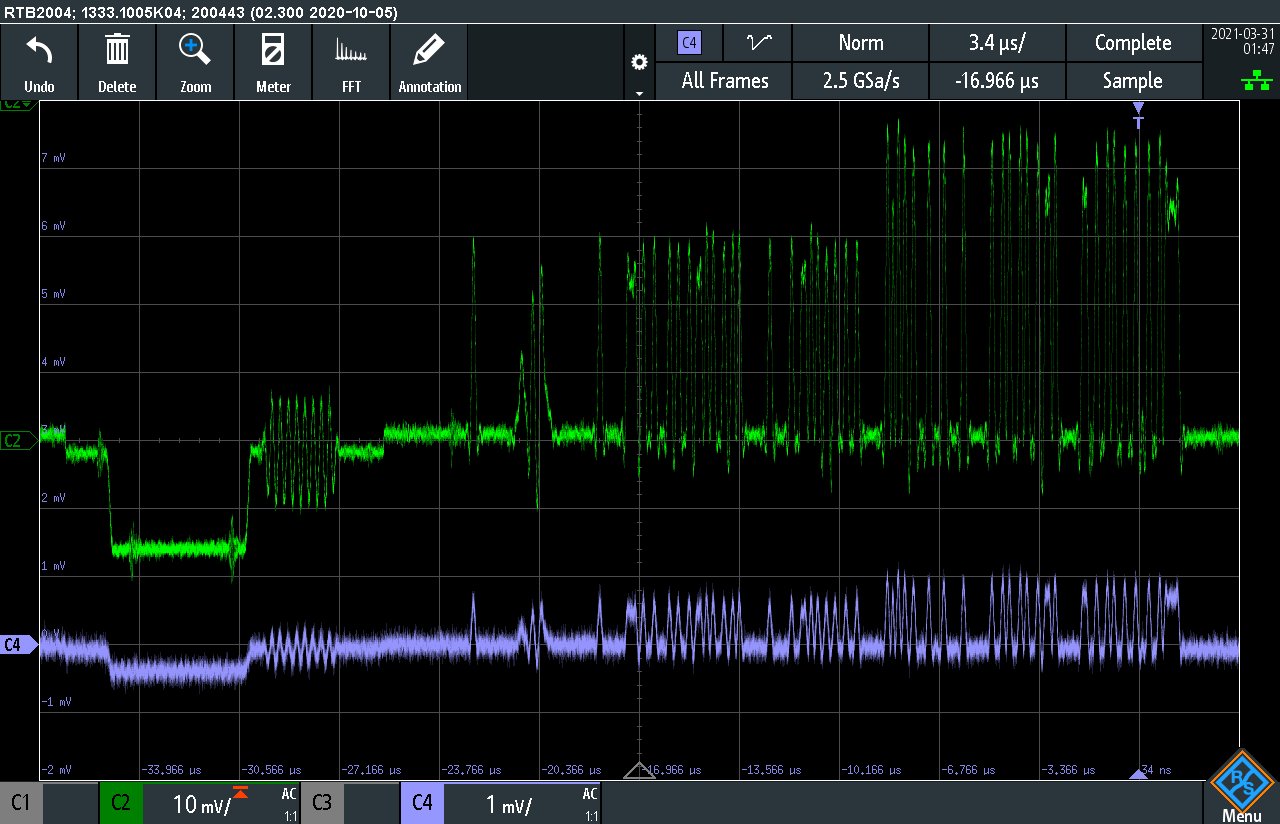Click the green network status icon
This screenshot has height=824, width=1280.
pyautogui.click(x=1256, y=82)
